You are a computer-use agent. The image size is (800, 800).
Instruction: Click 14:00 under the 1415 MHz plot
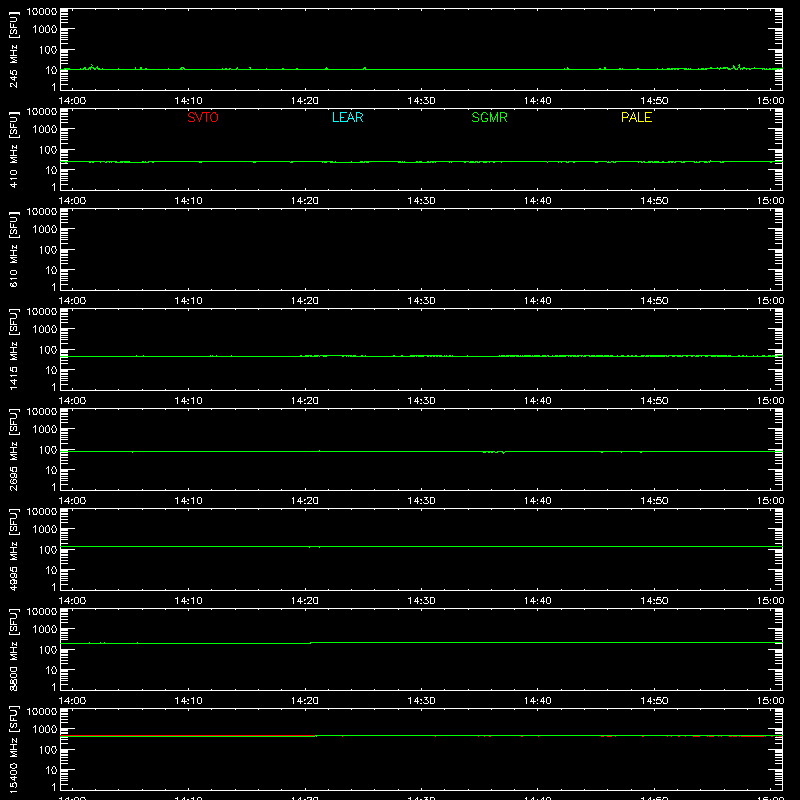point(72,401)
